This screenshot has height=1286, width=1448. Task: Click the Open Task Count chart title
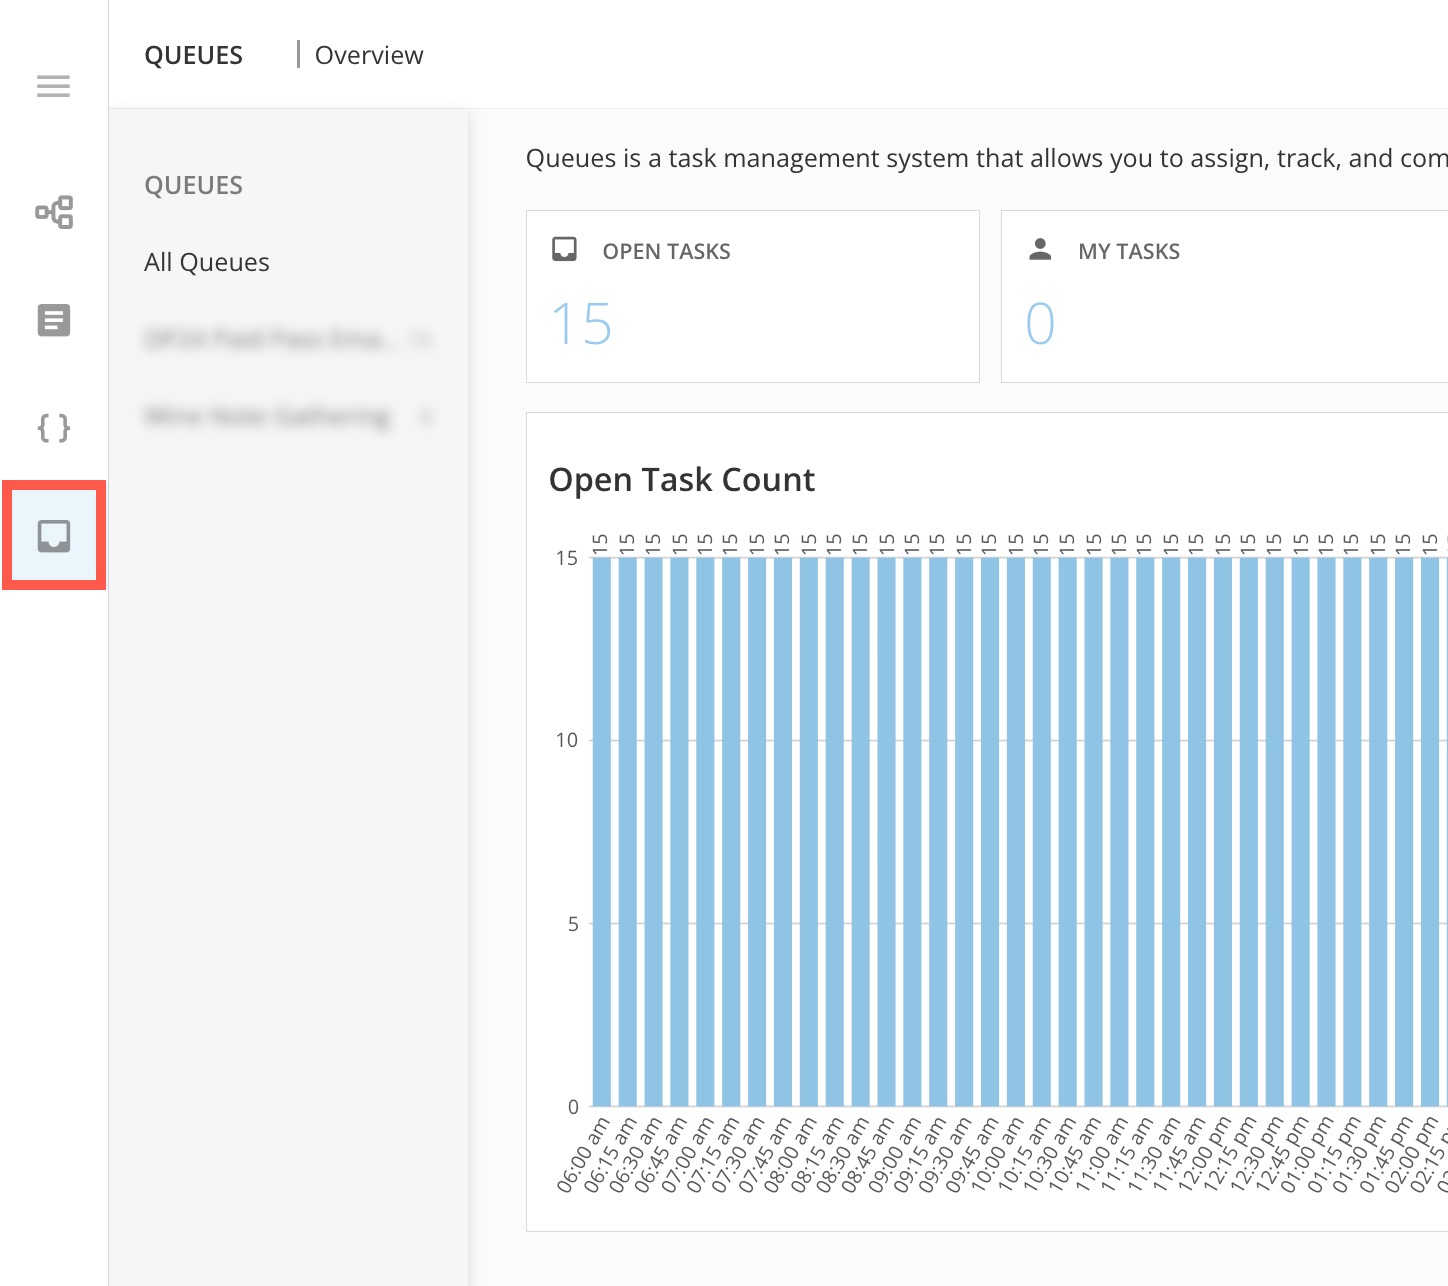pyautogui.click(x=682, y=480)
